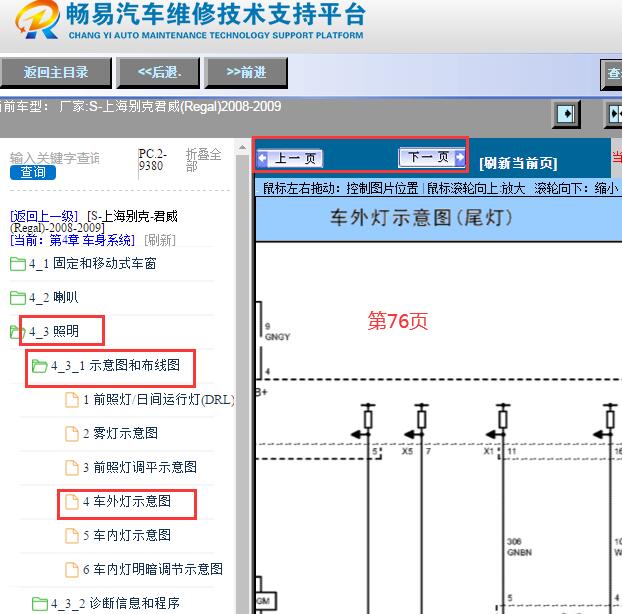Click the 刷新 link in sidebar

click(x=160, y=240)
